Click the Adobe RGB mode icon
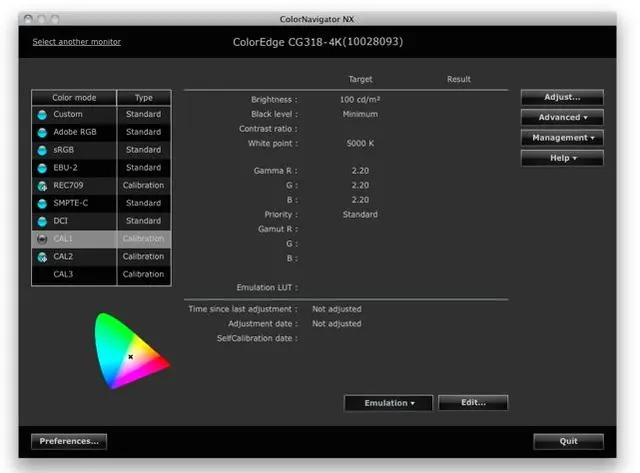This screenshot has height=473, width=640. click(x=42, y=132)
